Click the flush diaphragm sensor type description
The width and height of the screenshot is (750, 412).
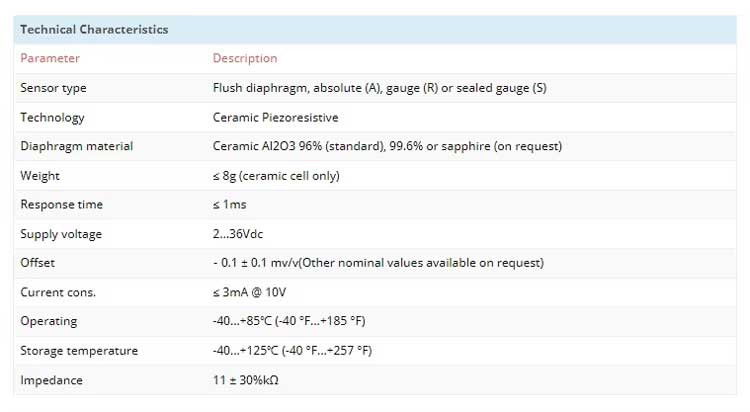coord(380,88)
